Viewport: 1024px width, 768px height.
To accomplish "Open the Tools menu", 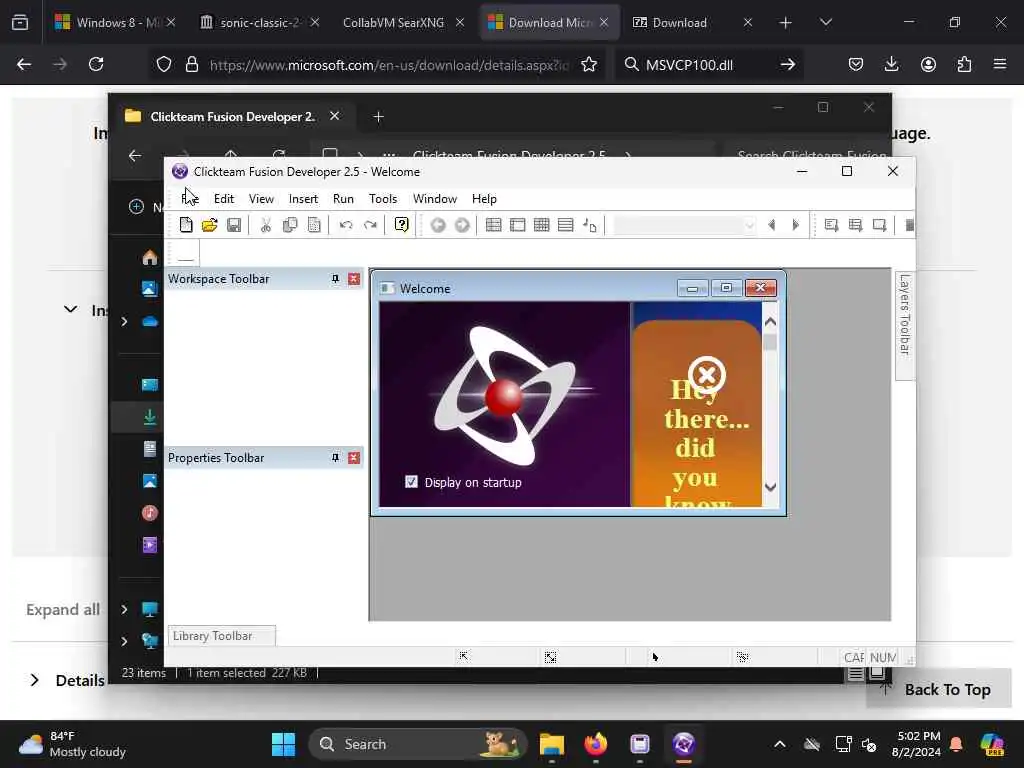I will [x=383, y=199].
